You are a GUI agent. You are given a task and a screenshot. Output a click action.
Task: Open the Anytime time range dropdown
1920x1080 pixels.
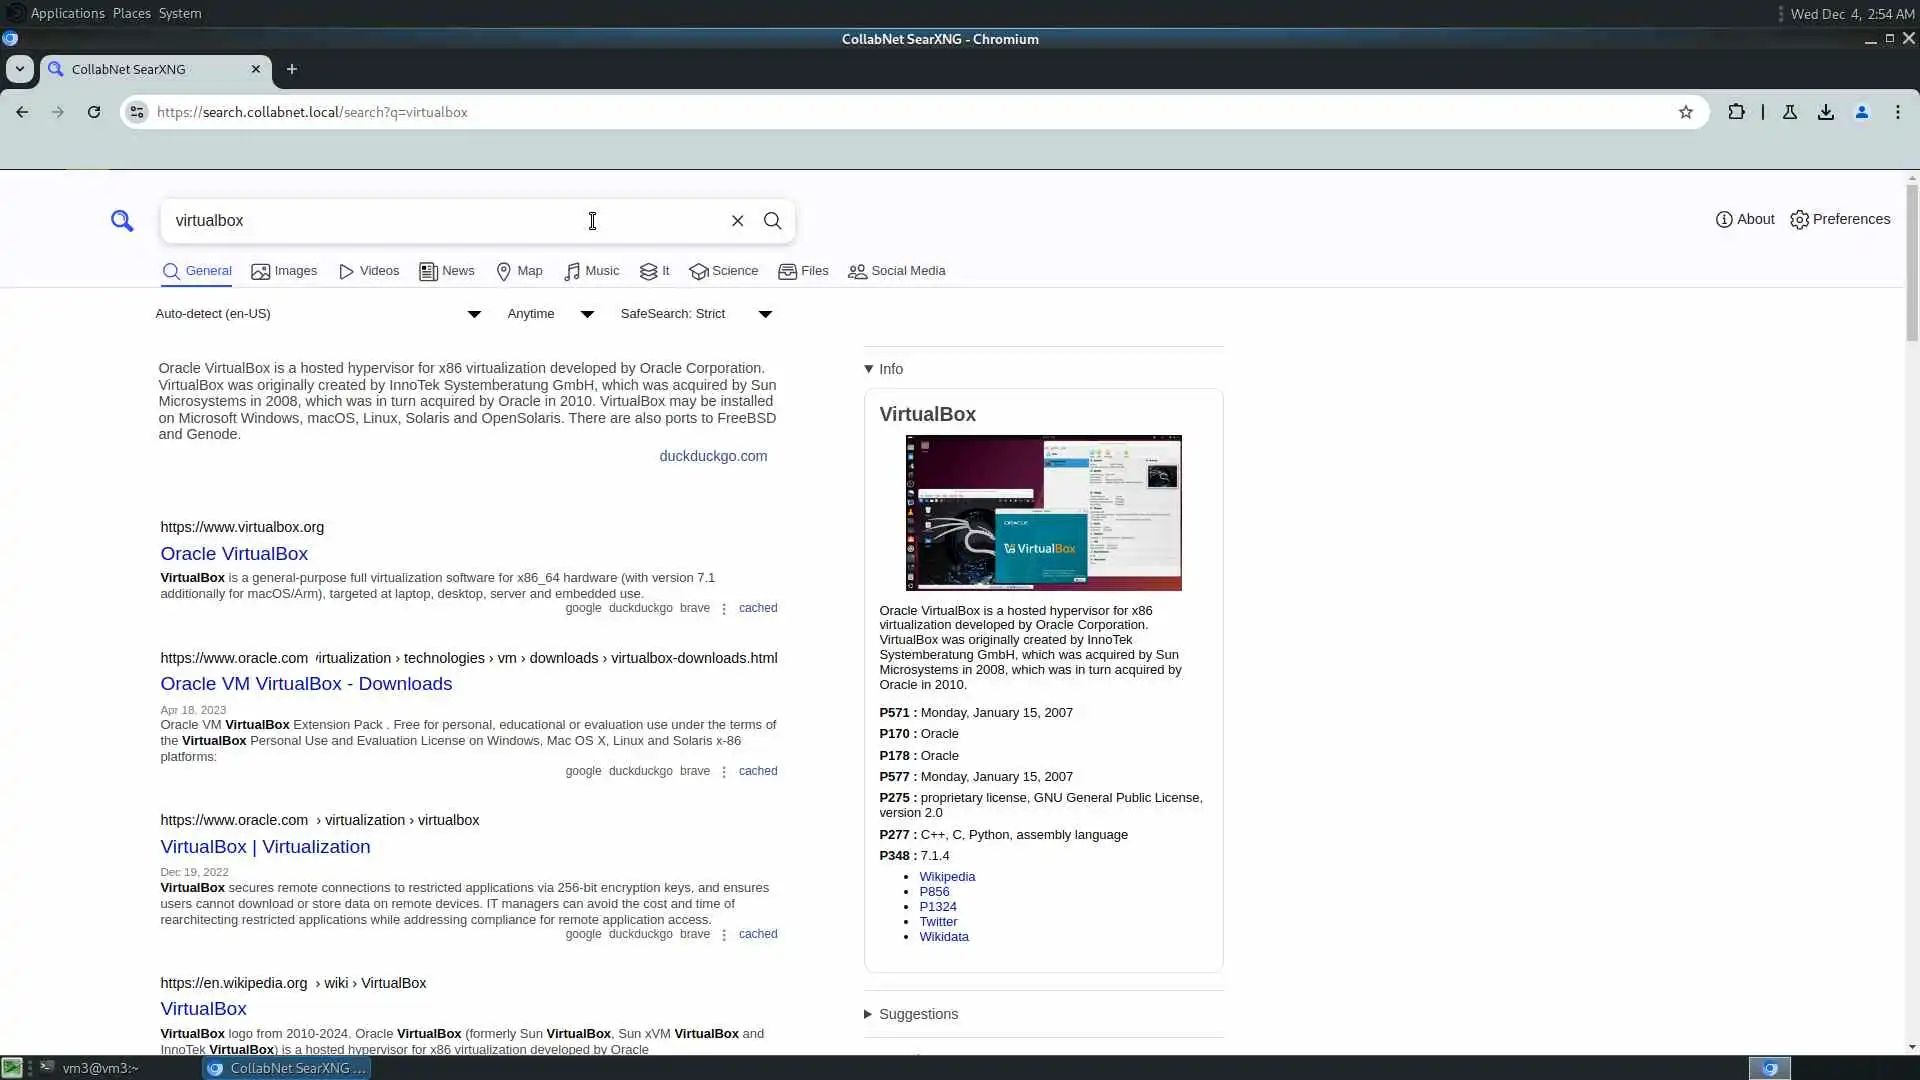coord(550,314)
